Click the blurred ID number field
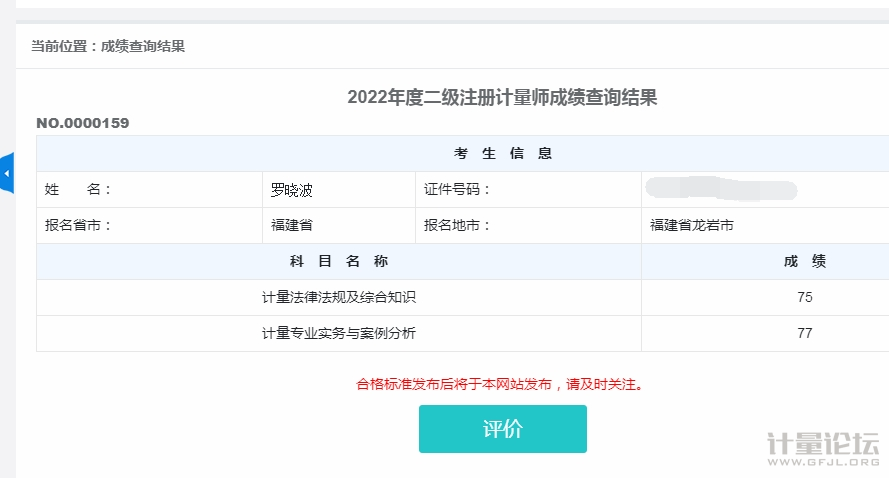 (x=720, y=189)
